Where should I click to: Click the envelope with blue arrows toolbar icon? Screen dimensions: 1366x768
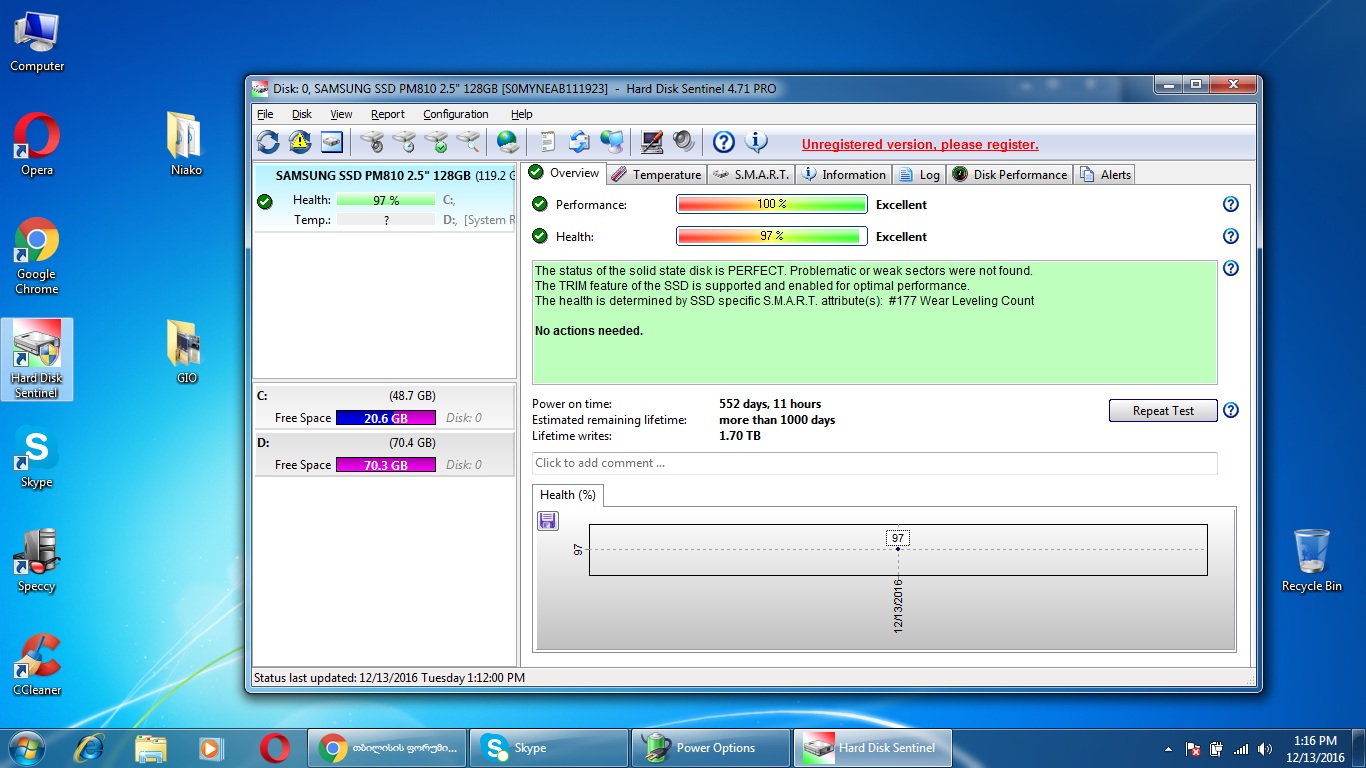(x=579, y=142)
